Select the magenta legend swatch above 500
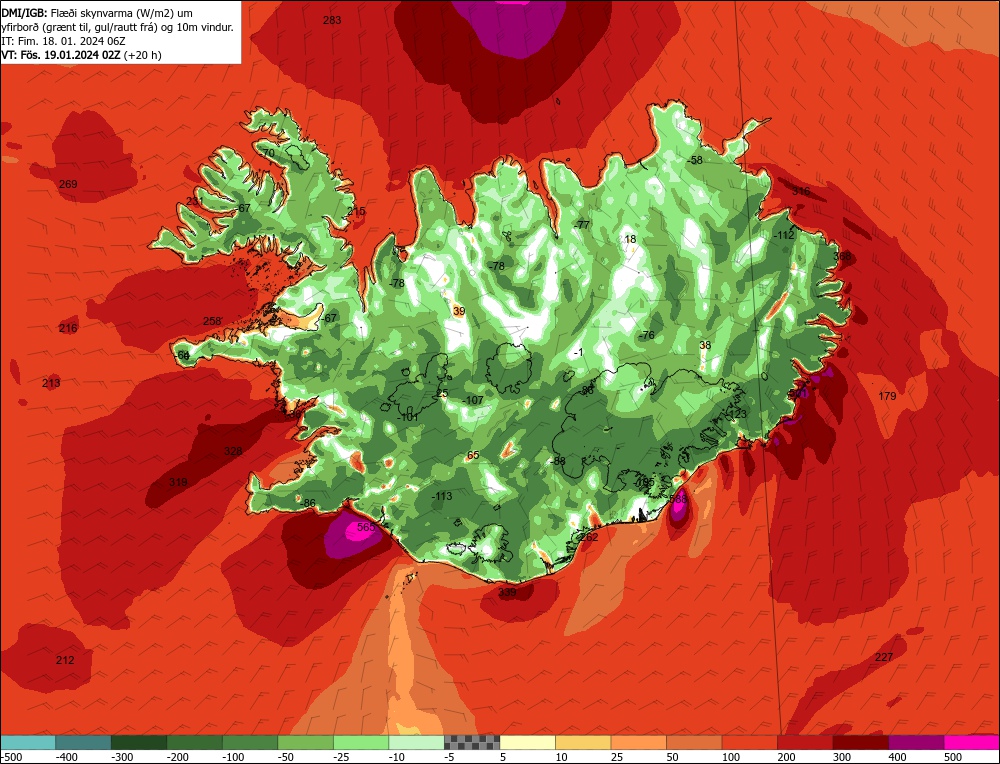This screenshot has height=764, width=1000. [x=971, y=742]
